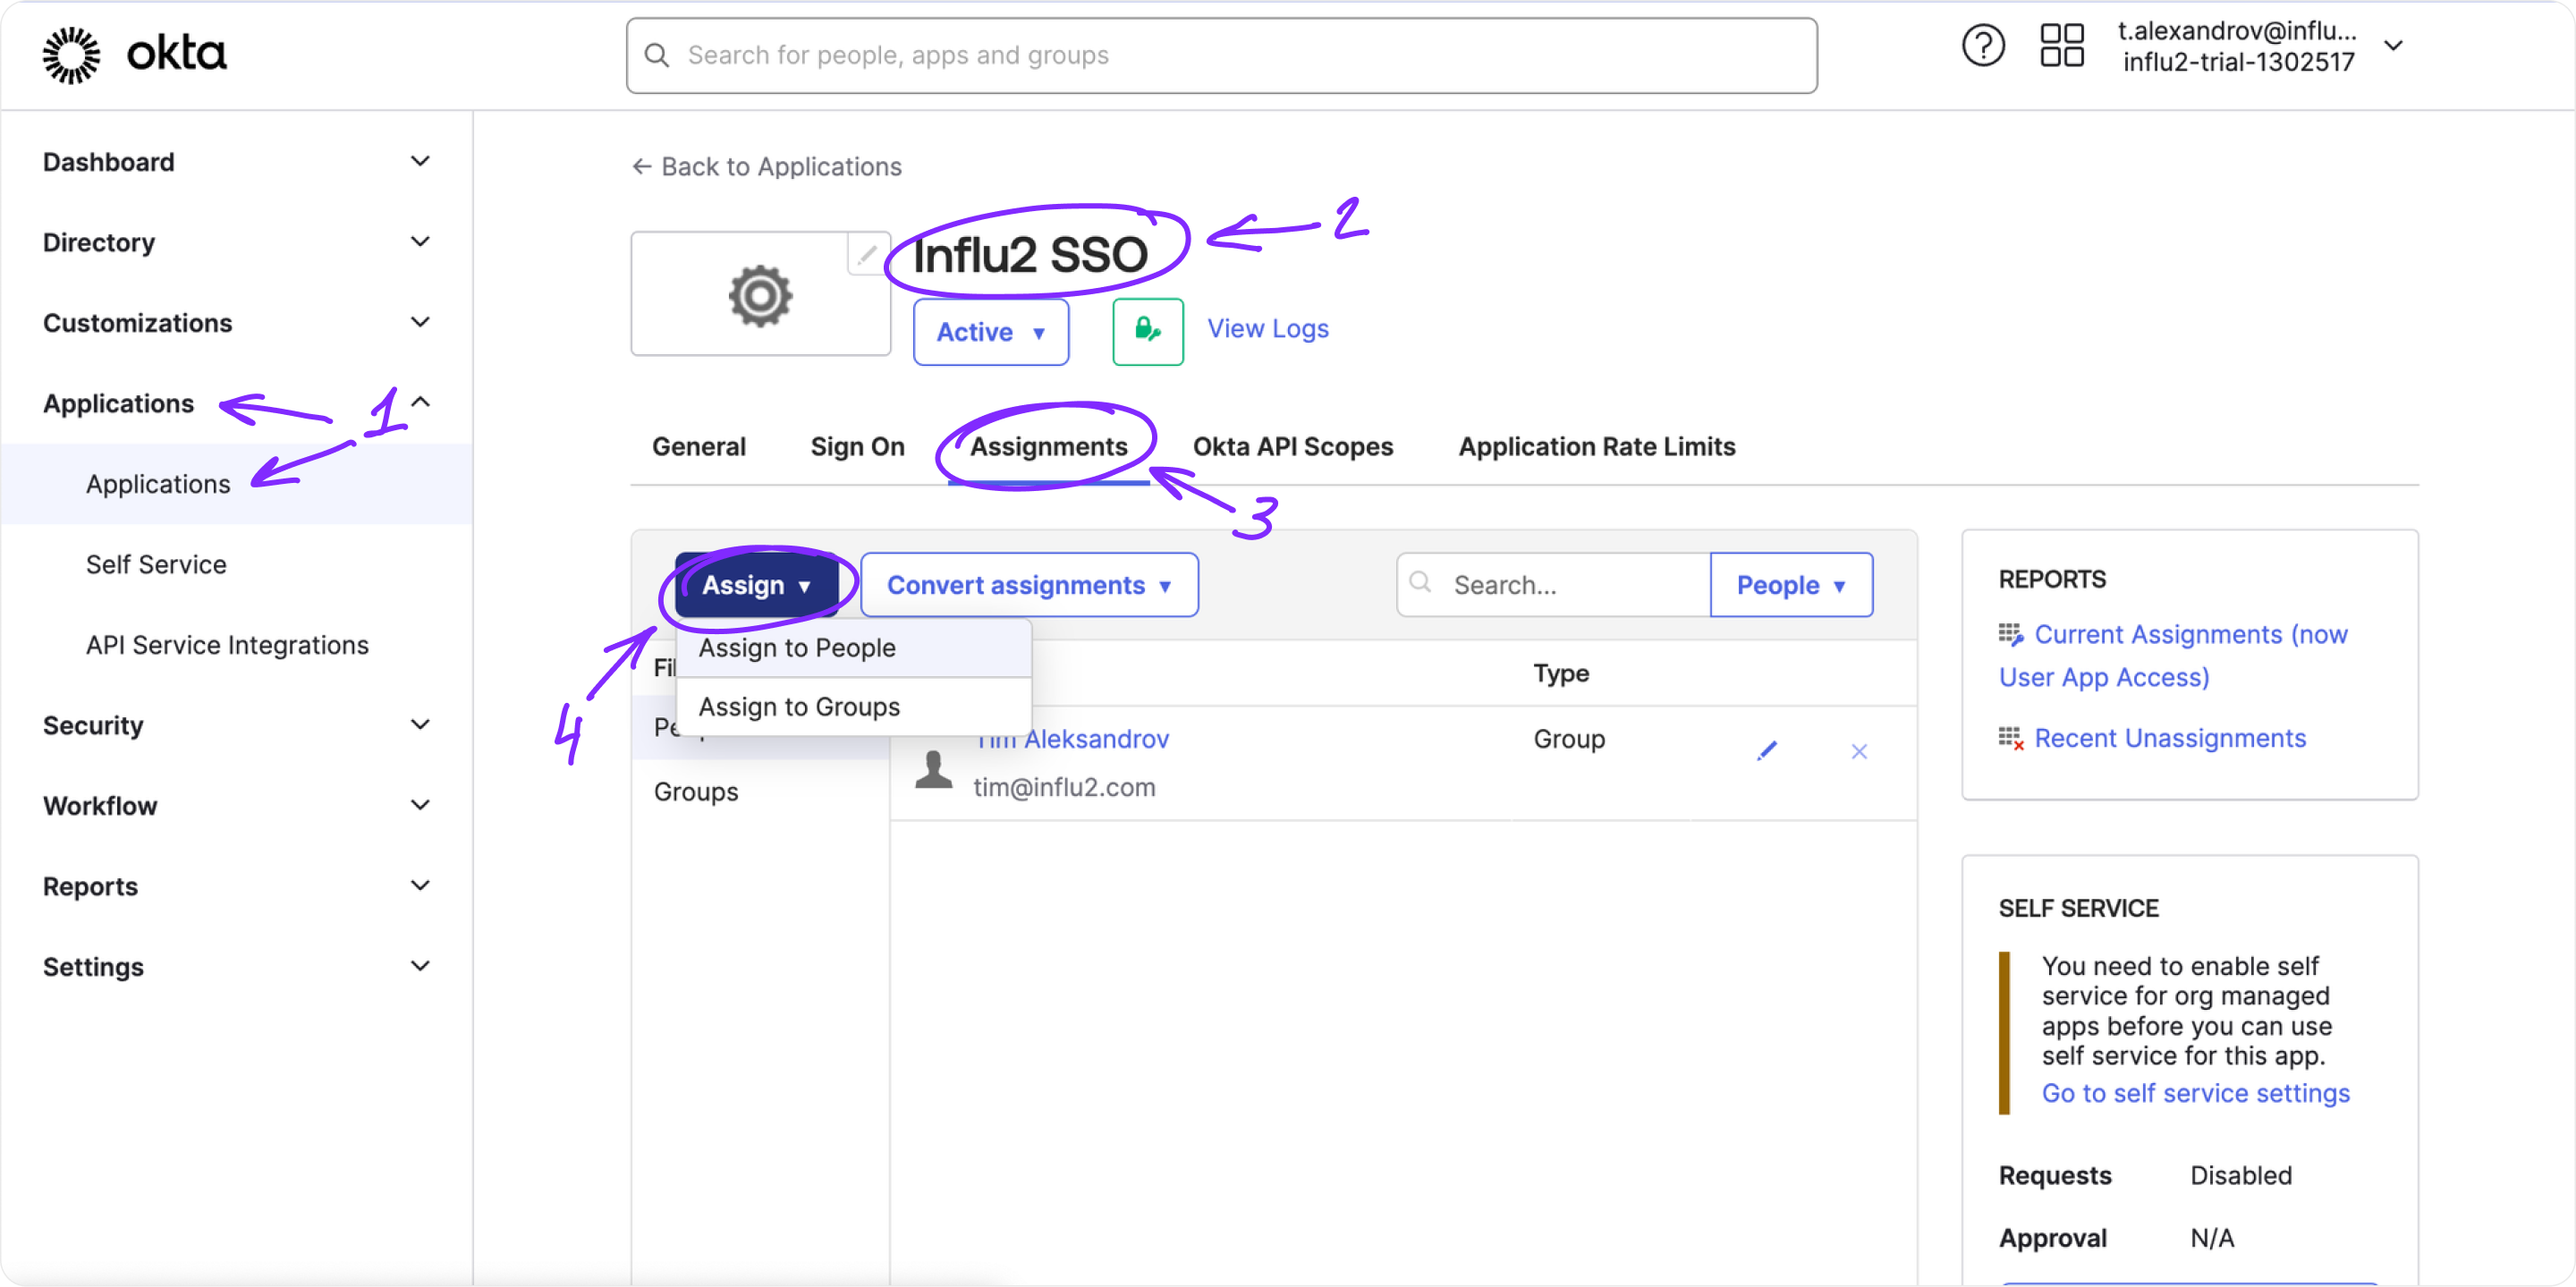This screenshot has width=2576, height=1287.
Task: Open Recent Unassignments link
Action: tap(2170, 738)
